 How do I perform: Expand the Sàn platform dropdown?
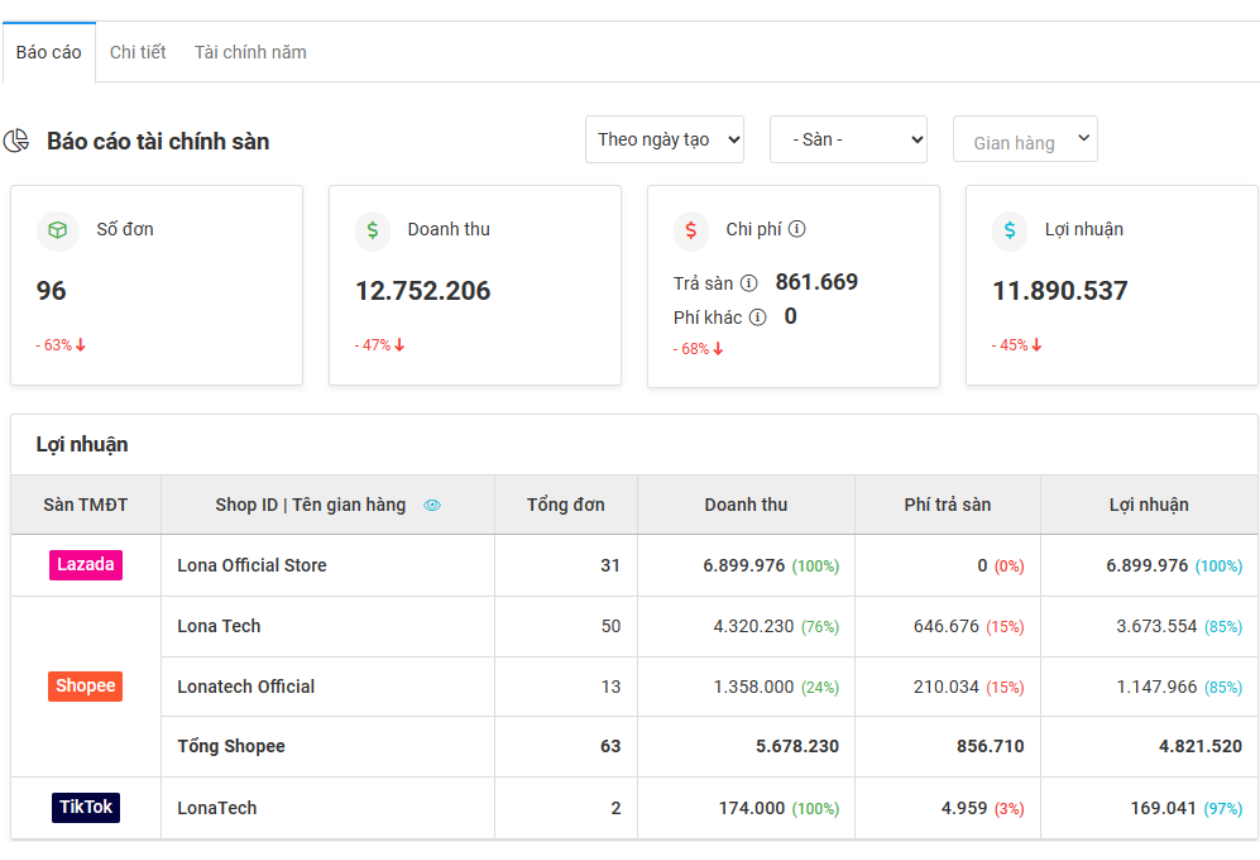pos(848,140)
